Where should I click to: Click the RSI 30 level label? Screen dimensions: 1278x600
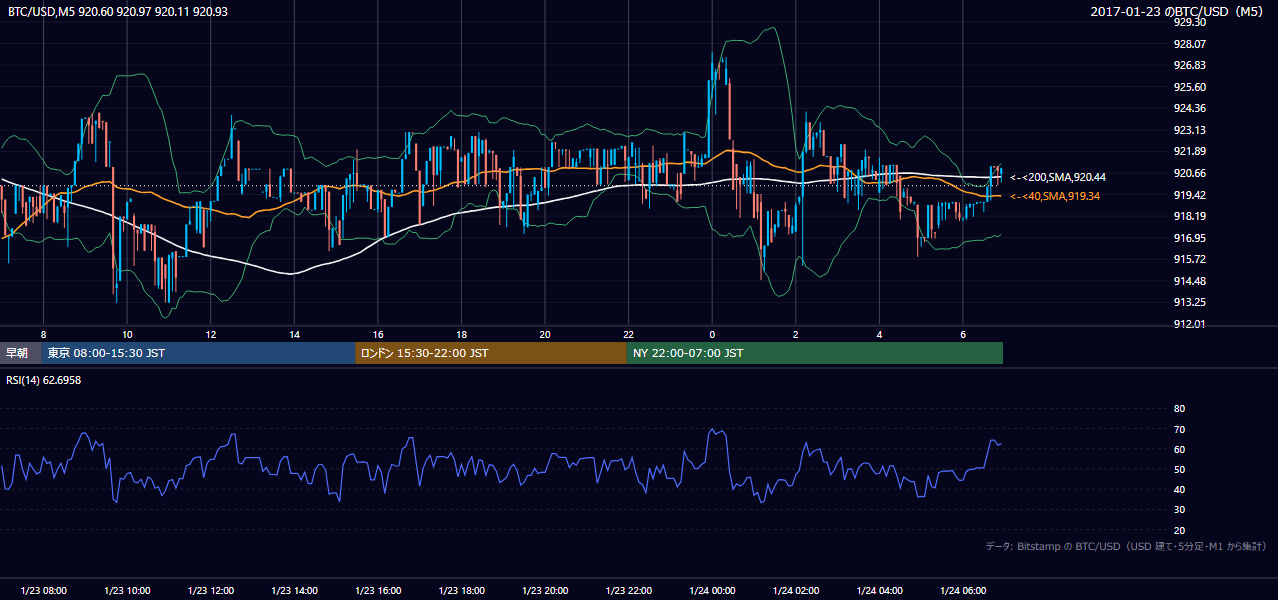[x=1179, y=510]
